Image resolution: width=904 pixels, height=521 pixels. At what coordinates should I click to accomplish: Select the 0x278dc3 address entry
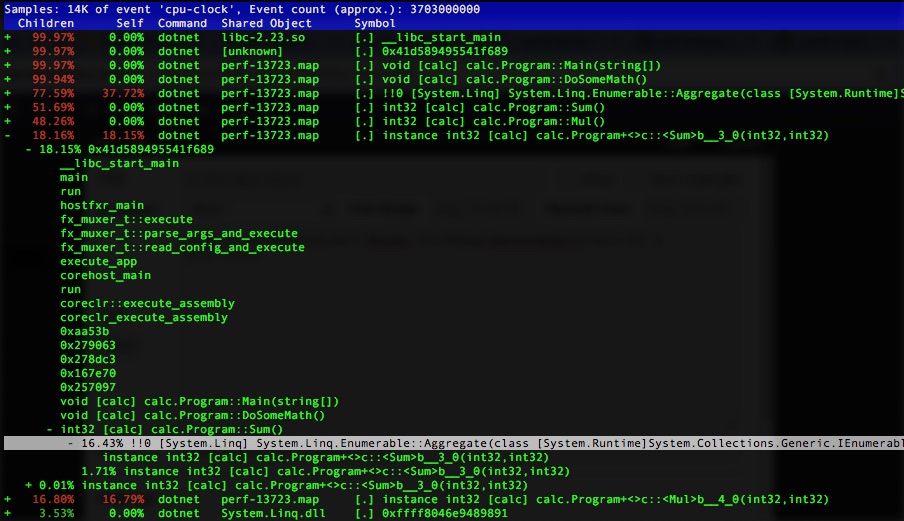click(88, 359)
